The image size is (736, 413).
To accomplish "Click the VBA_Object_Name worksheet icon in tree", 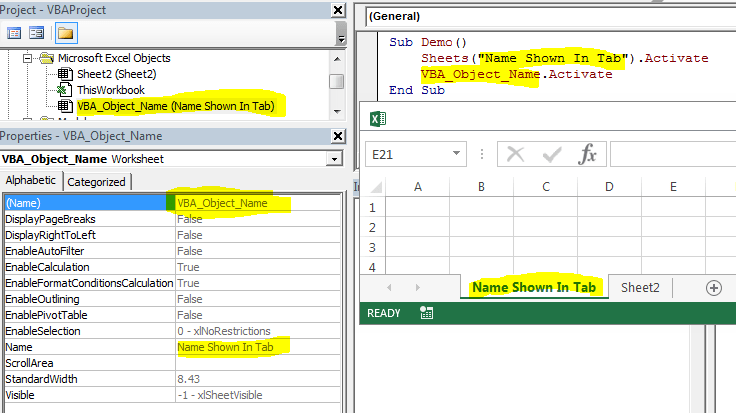I will point(65,106).
